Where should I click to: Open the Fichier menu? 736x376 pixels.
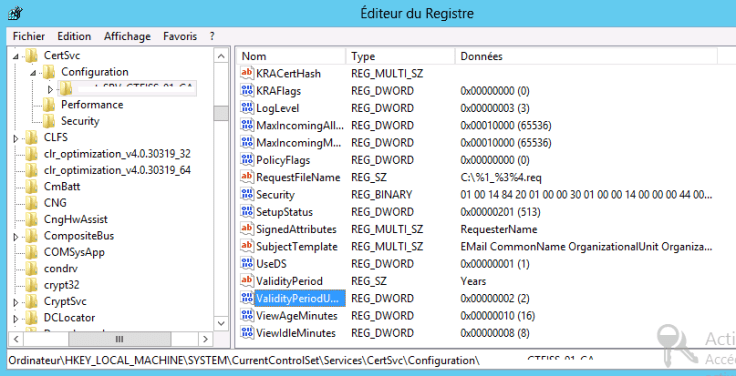click(29, 36)
